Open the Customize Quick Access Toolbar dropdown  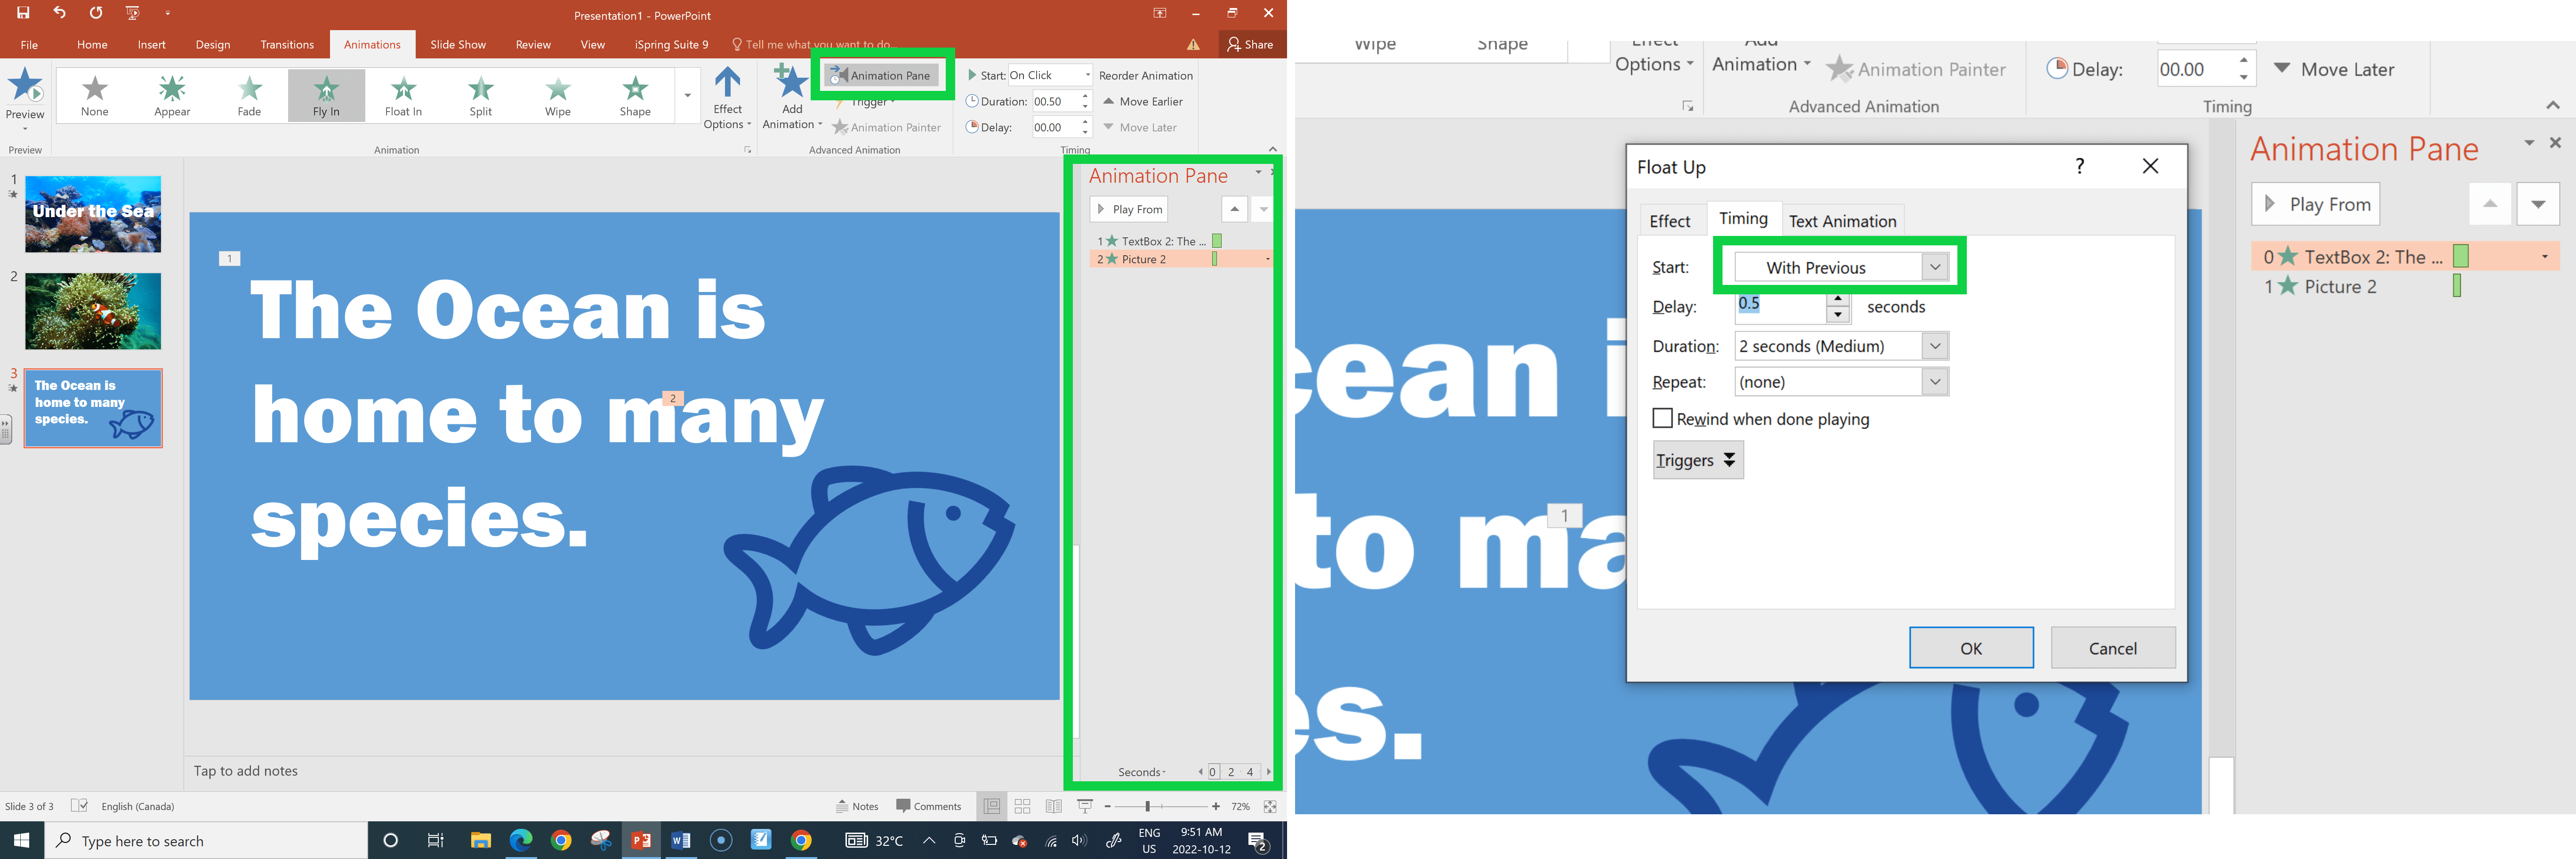[167, 14]
